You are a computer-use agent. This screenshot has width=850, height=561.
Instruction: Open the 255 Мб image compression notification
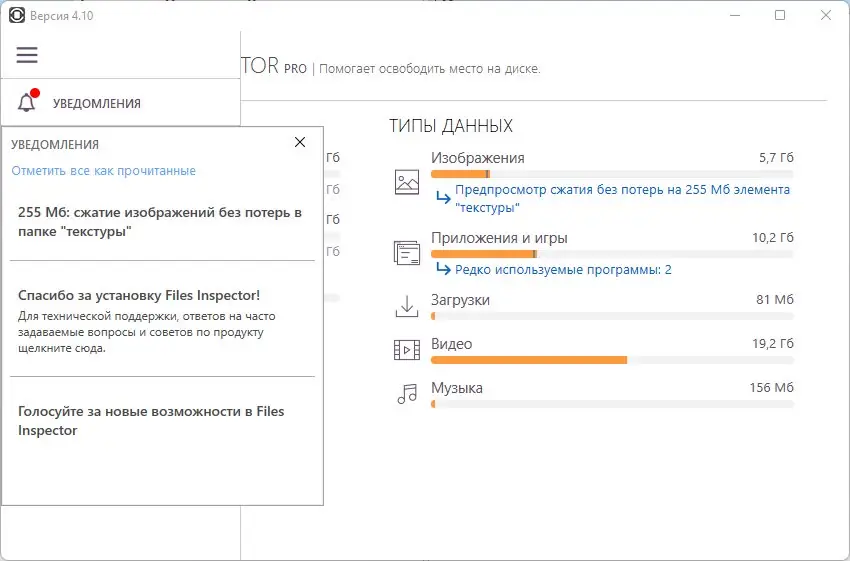coord(160,222)
